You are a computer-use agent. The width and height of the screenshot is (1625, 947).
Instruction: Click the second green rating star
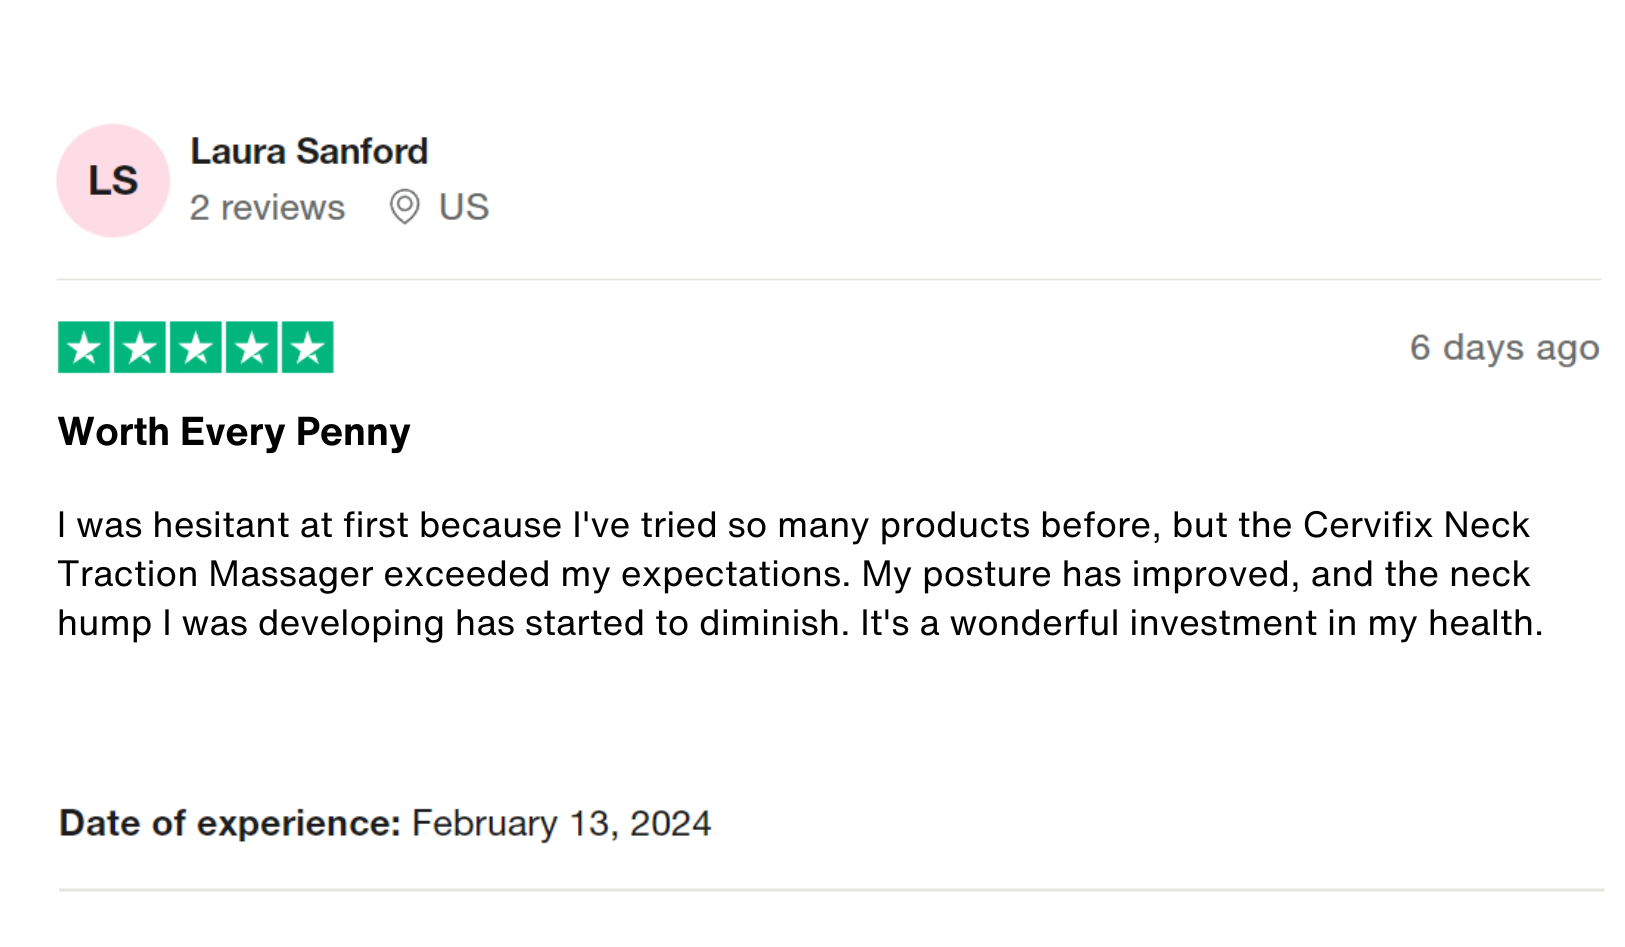(140, 348)
